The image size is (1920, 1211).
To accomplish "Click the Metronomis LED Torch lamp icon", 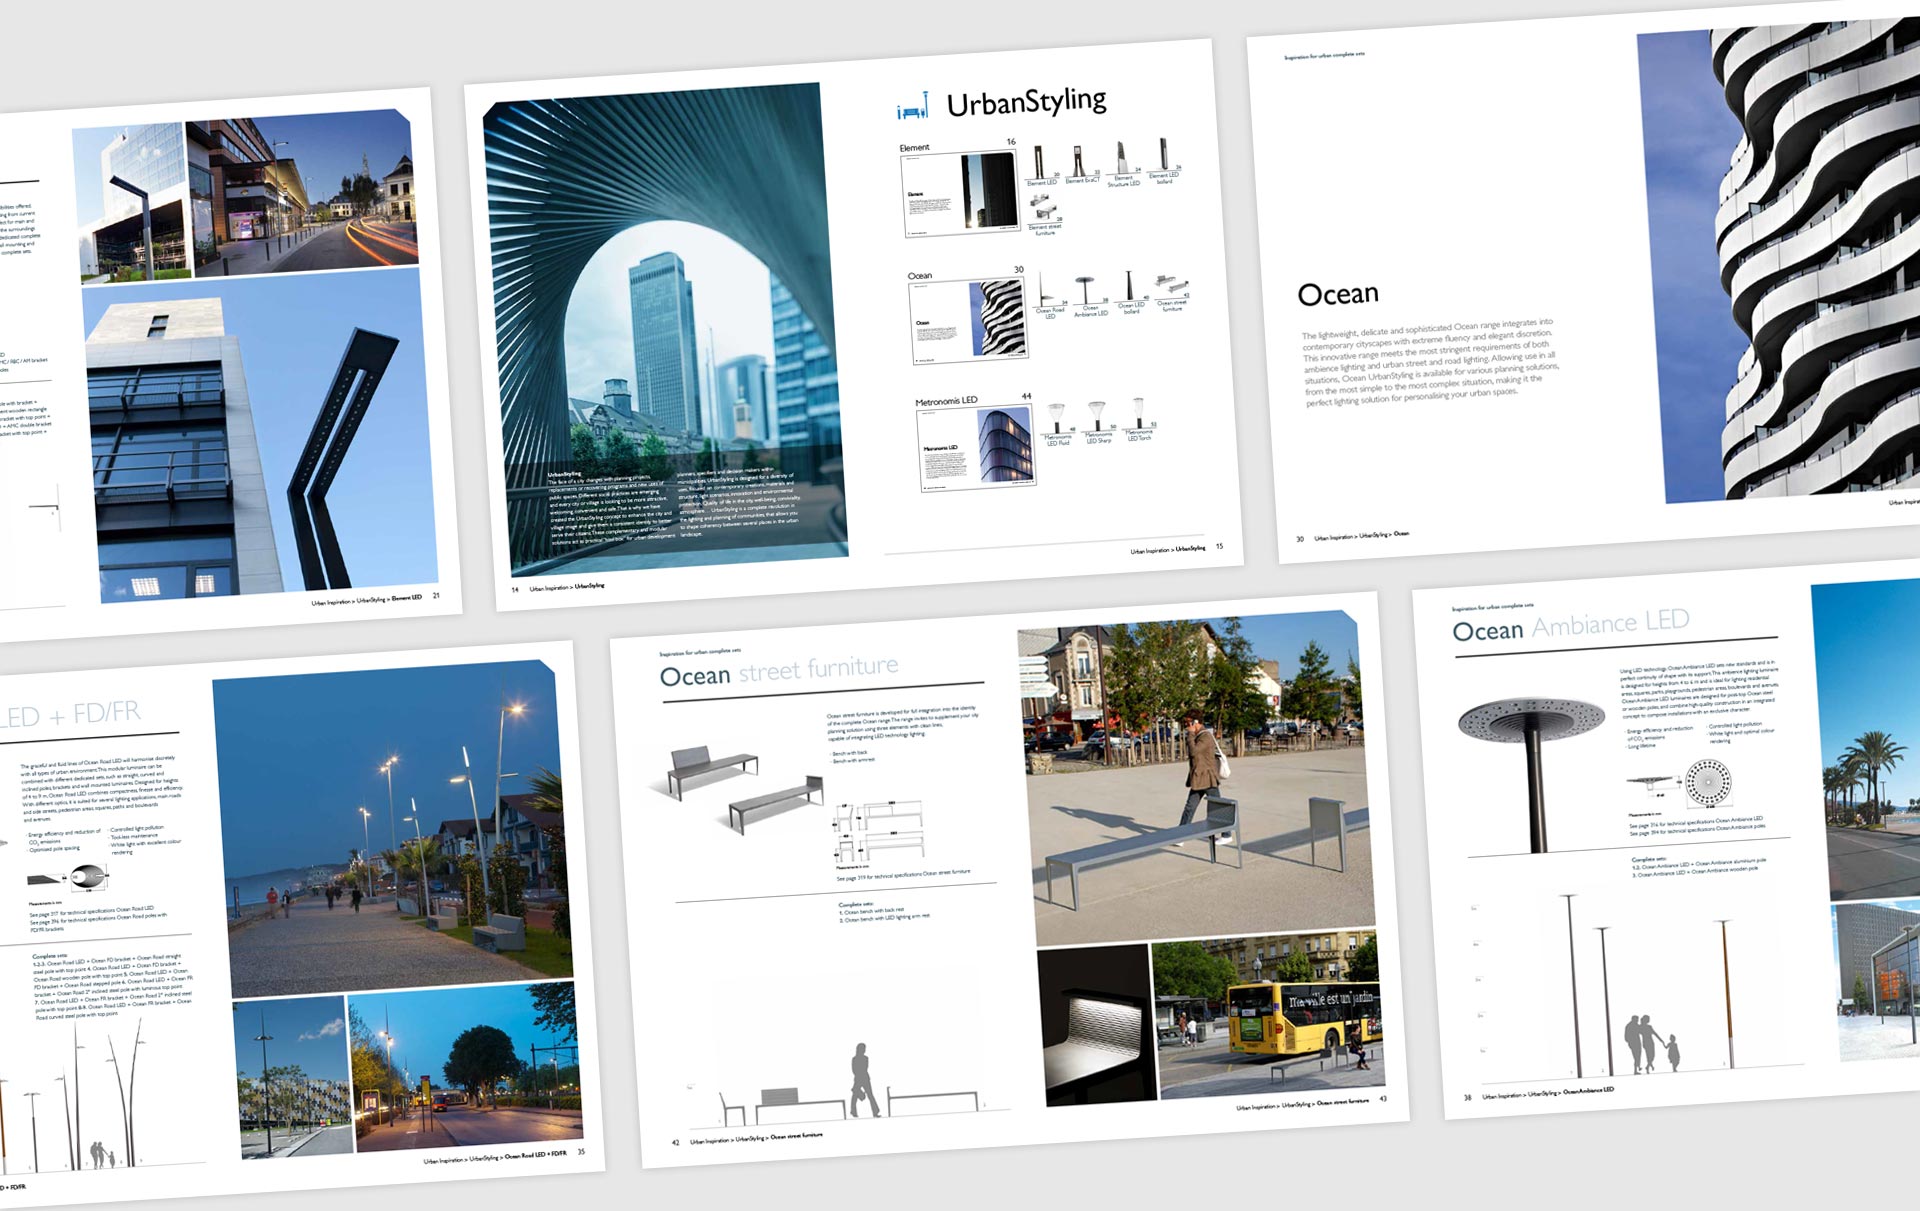I will coord(1138,411).
